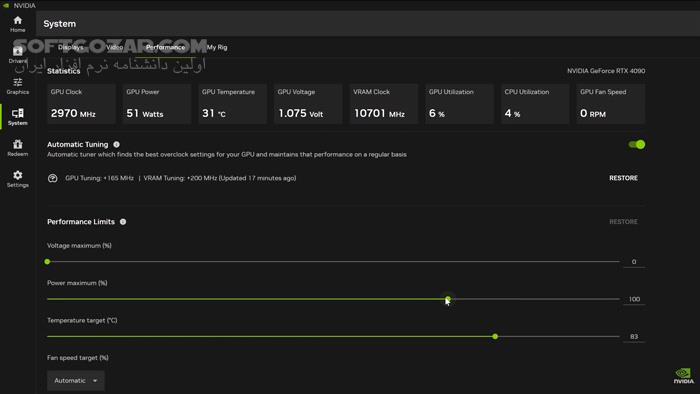Click NVIDIA logo at bottom right

coord(683,375)
